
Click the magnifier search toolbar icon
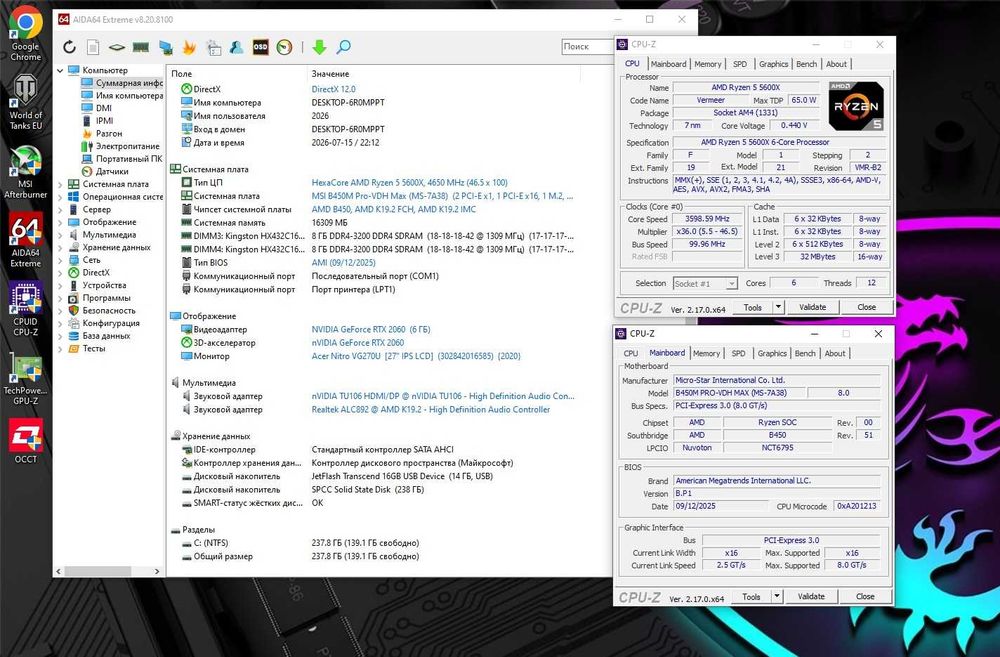pyautogui.click(x=344, y=47)
